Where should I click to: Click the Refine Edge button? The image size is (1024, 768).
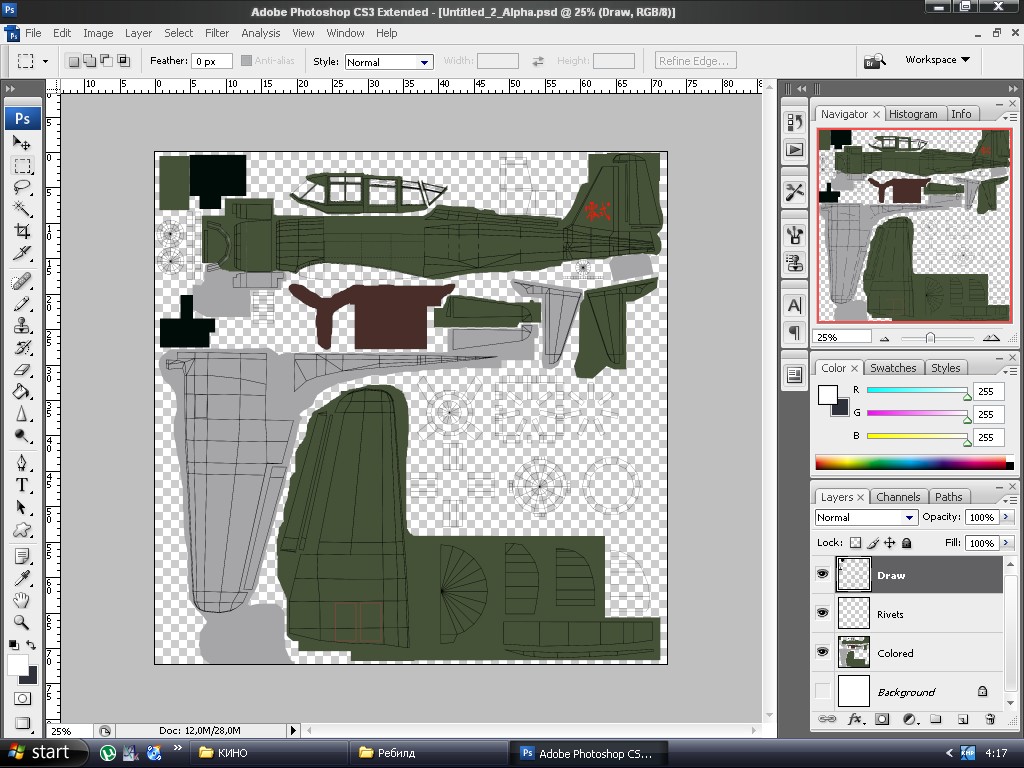pos(695,61)
